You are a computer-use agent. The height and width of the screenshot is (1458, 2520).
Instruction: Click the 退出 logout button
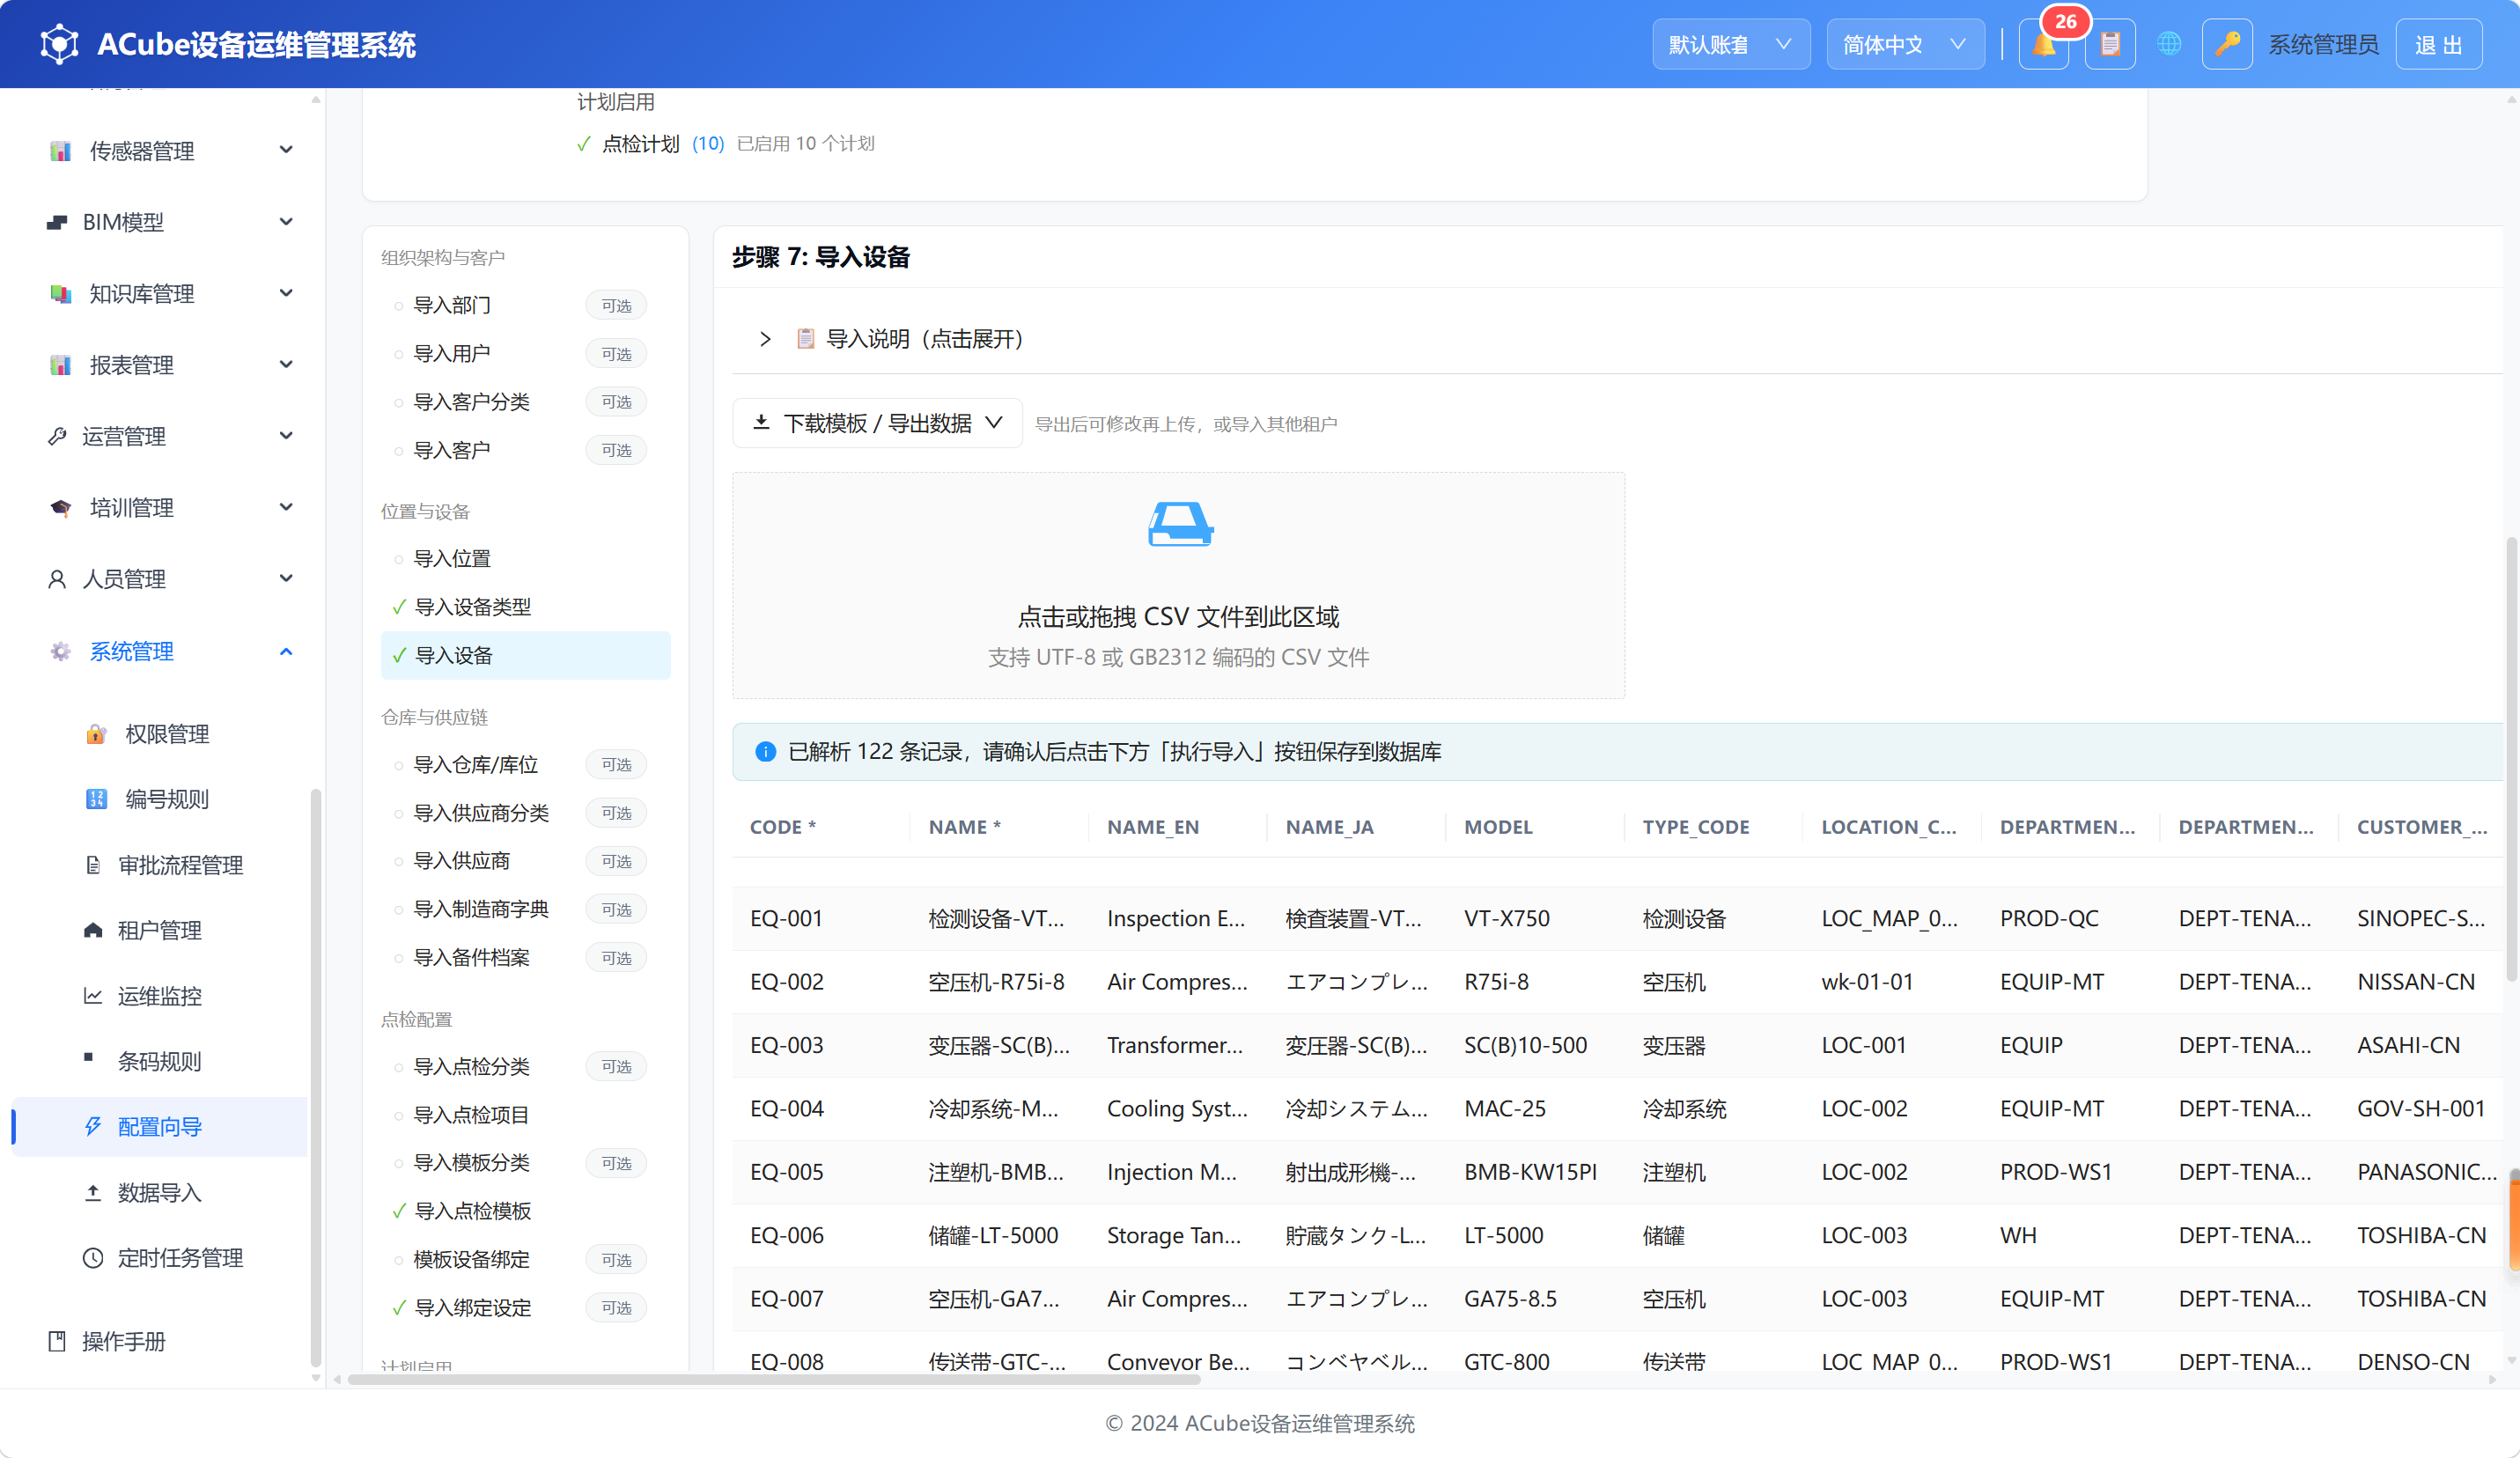pos(2439,44)
